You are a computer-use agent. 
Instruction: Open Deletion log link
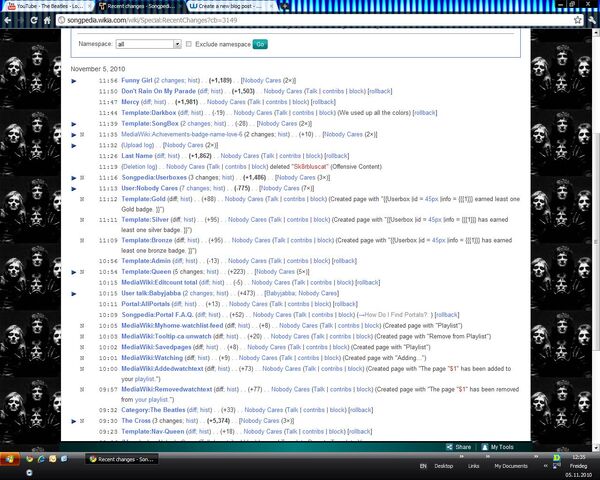pos(140,167)
